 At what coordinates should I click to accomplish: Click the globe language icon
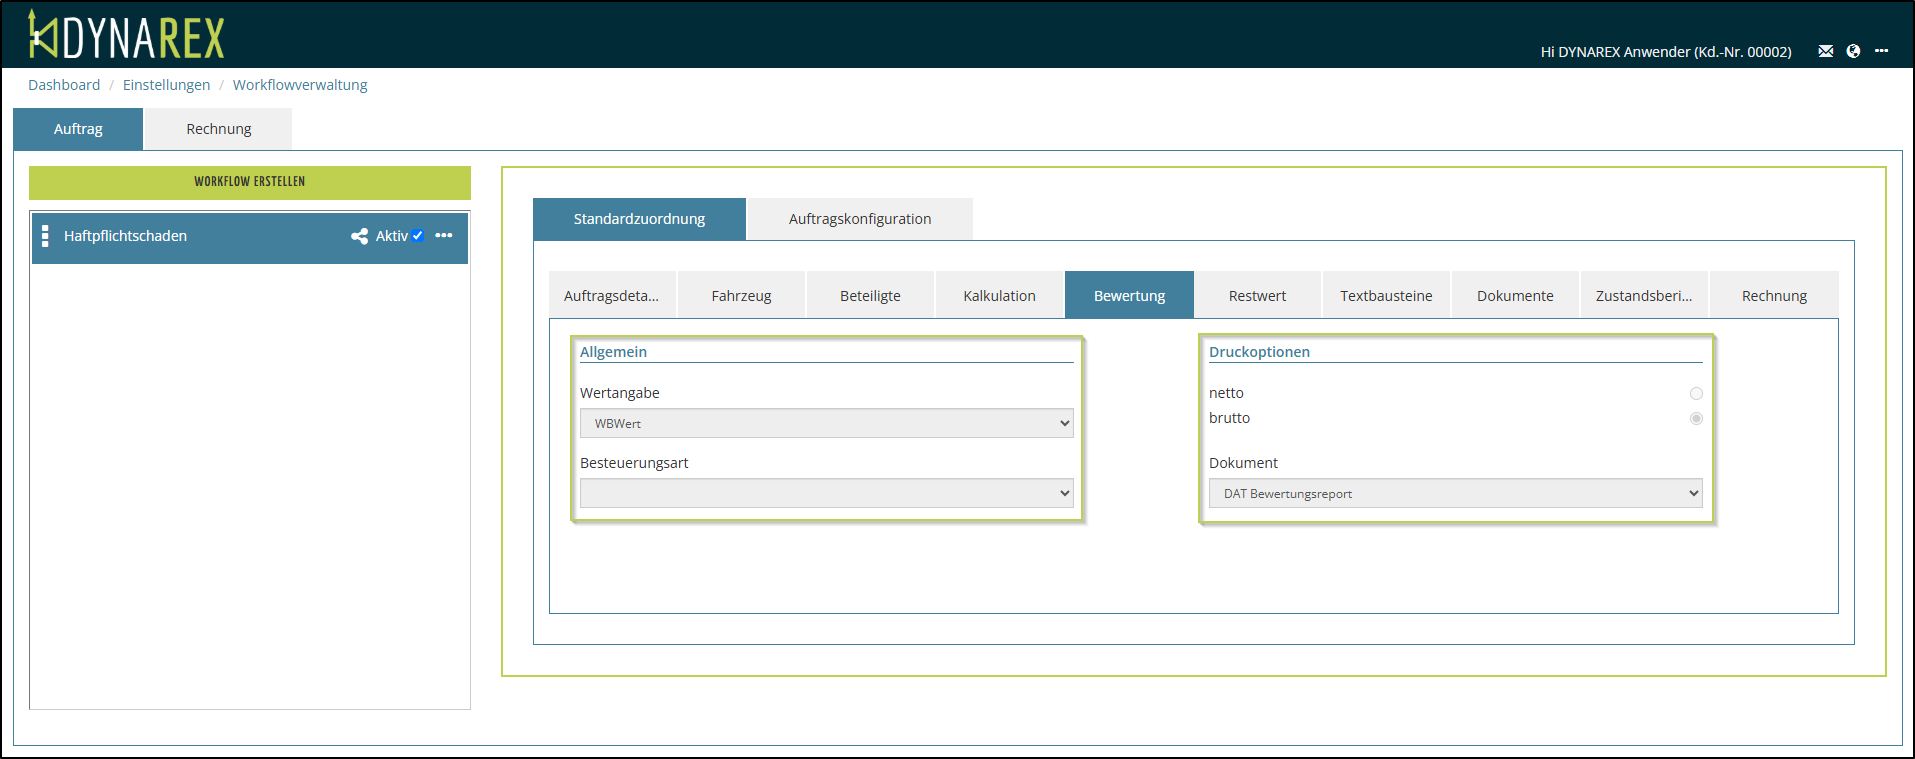click(1853, 51)
